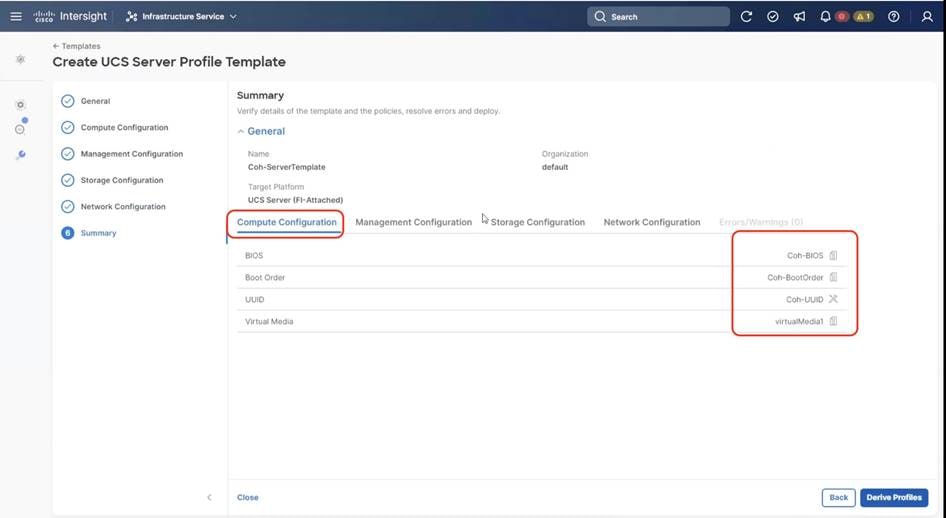Select the Compute Configuration tab
Image resolution: width=946 pixels, height=518 pixels.
click(287, 222)
